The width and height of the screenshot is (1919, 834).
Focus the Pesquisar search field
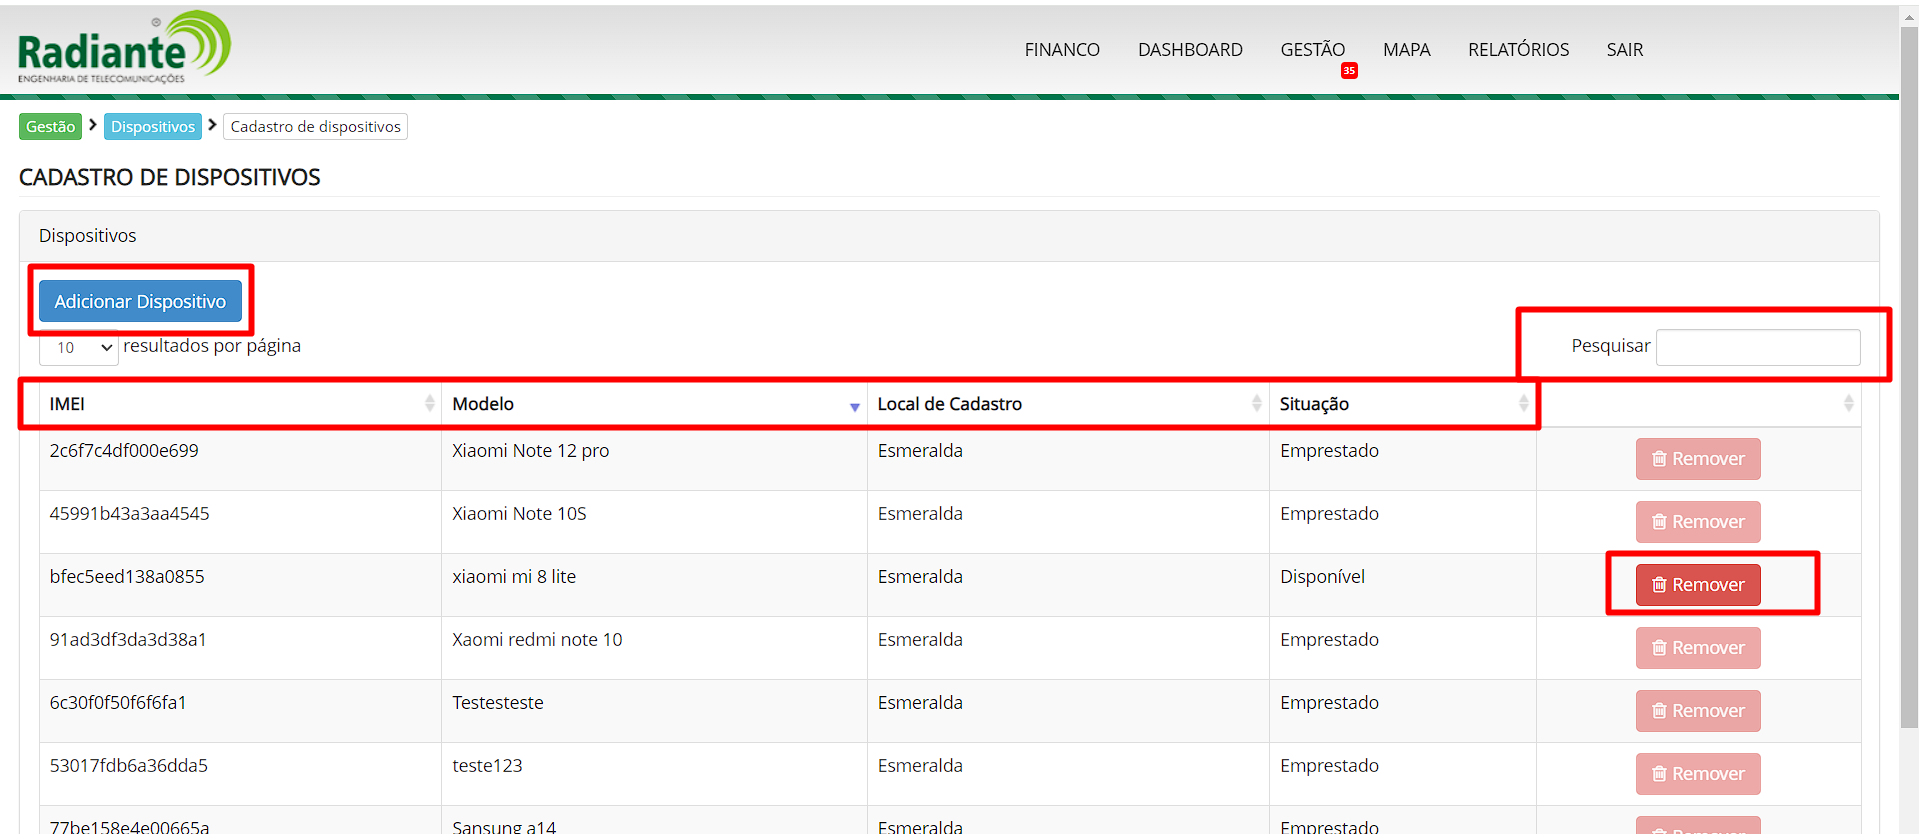[1757, 347]
